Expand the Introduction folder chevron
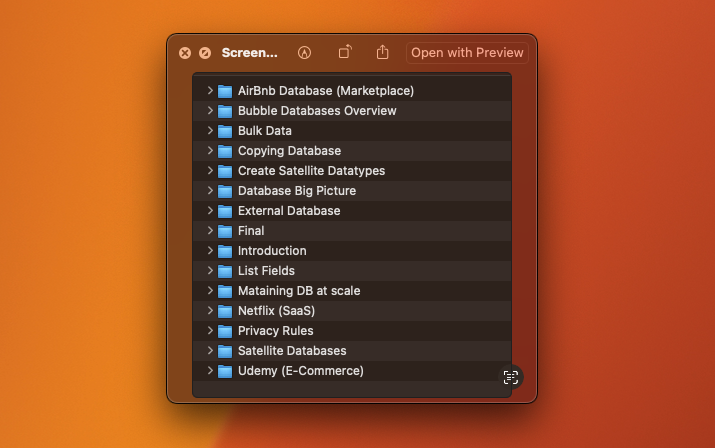 210,250
